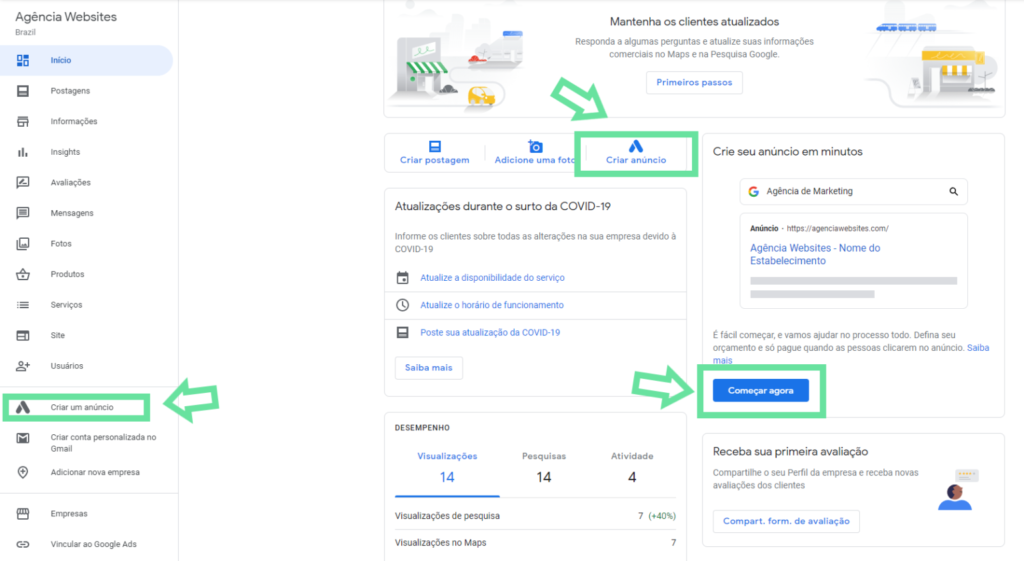Click the Começar agora button

coord(761,391)
